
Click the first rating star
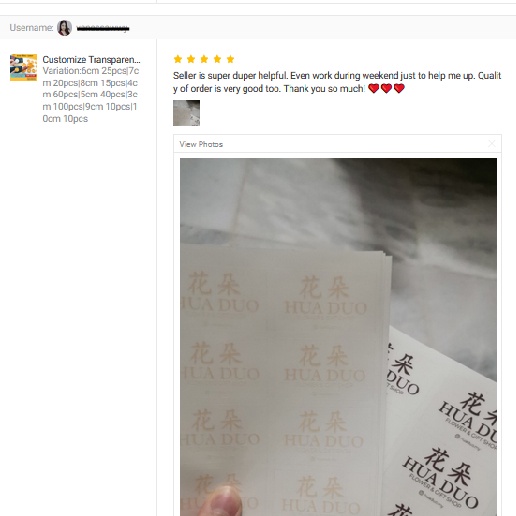tap(178, 59)
